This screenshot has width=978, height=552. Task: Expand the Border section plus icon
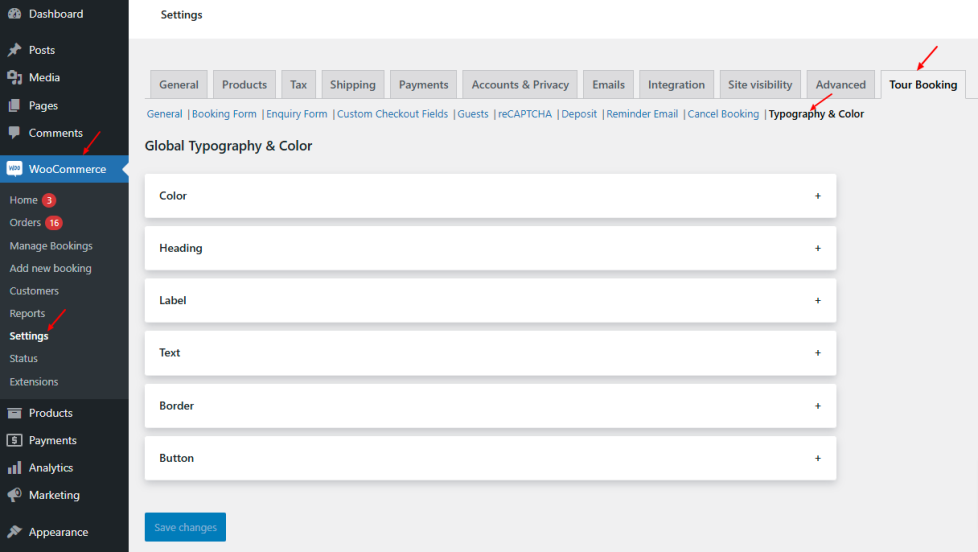click(817, 406)
